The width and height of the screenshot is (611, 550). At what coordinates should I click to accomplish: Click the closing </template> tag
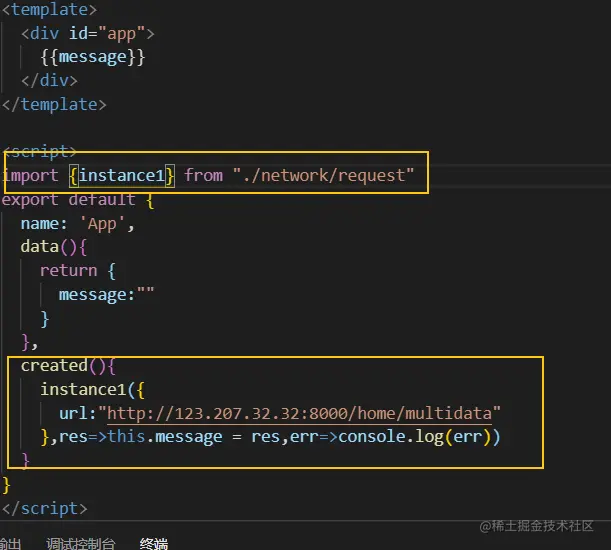coord(54,104)
